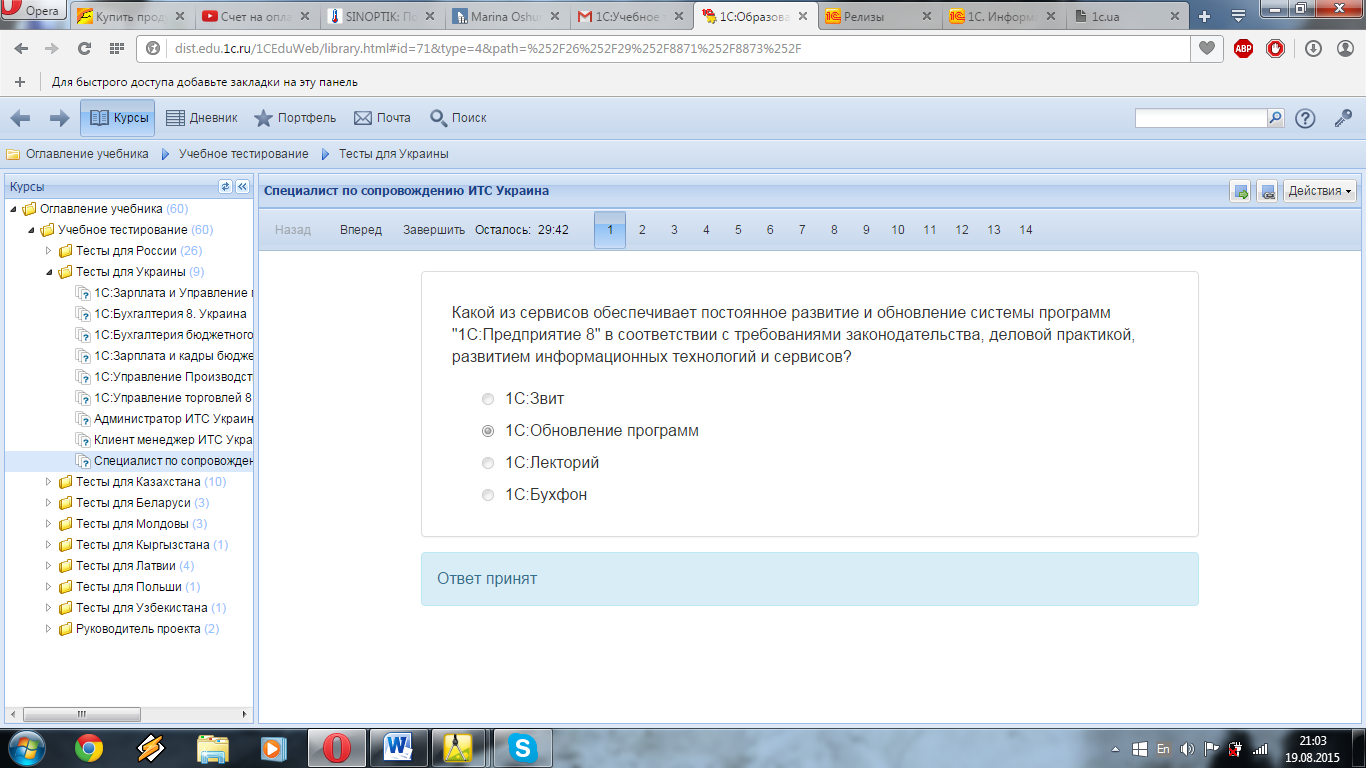Click the app forward arrow icon
This screenshot has width=1366, height=768.
click(59, 118)
